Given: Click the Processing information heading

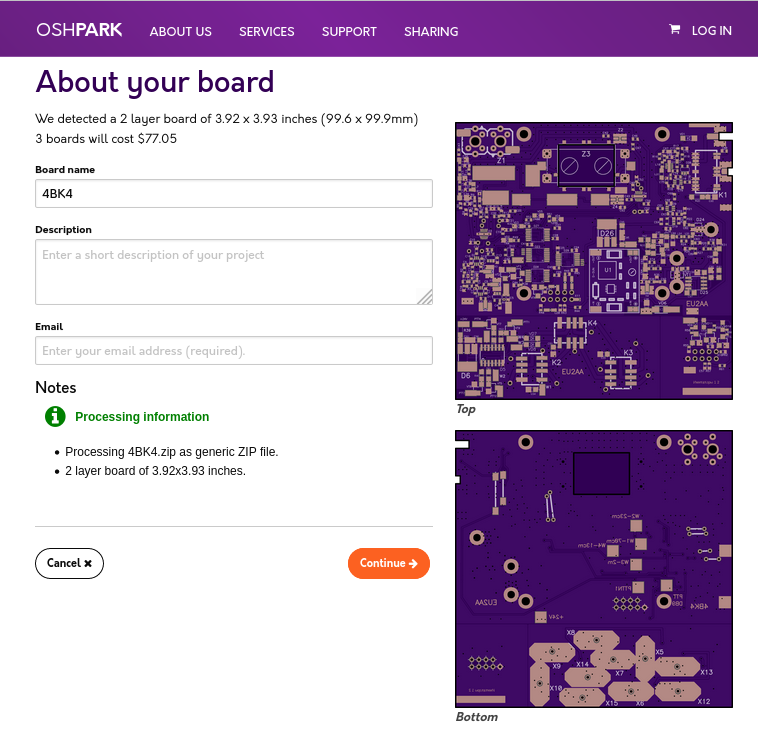Looking at the screenshot, I should 142,417.
